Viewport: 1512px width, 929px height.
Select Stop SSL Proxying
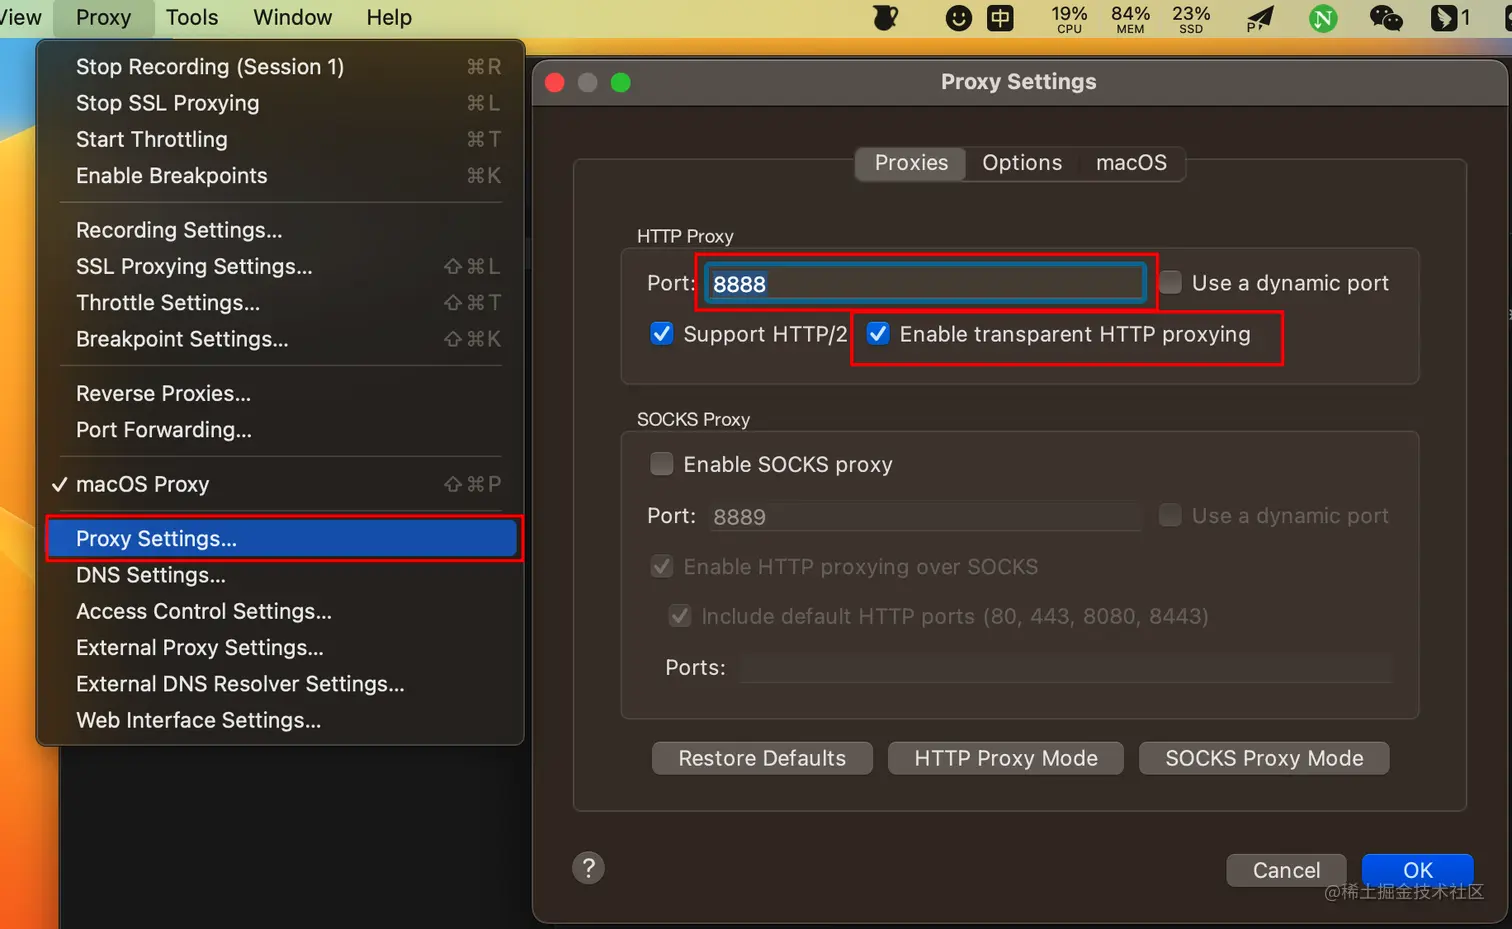pos(281,103)
